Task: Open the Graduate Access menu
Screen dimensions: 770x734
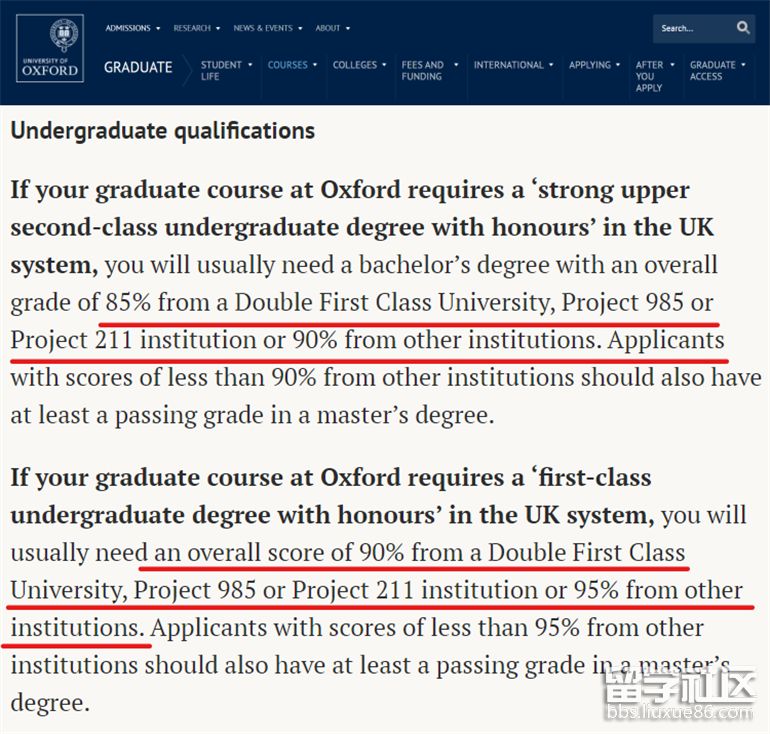Action: click(717, 71)
